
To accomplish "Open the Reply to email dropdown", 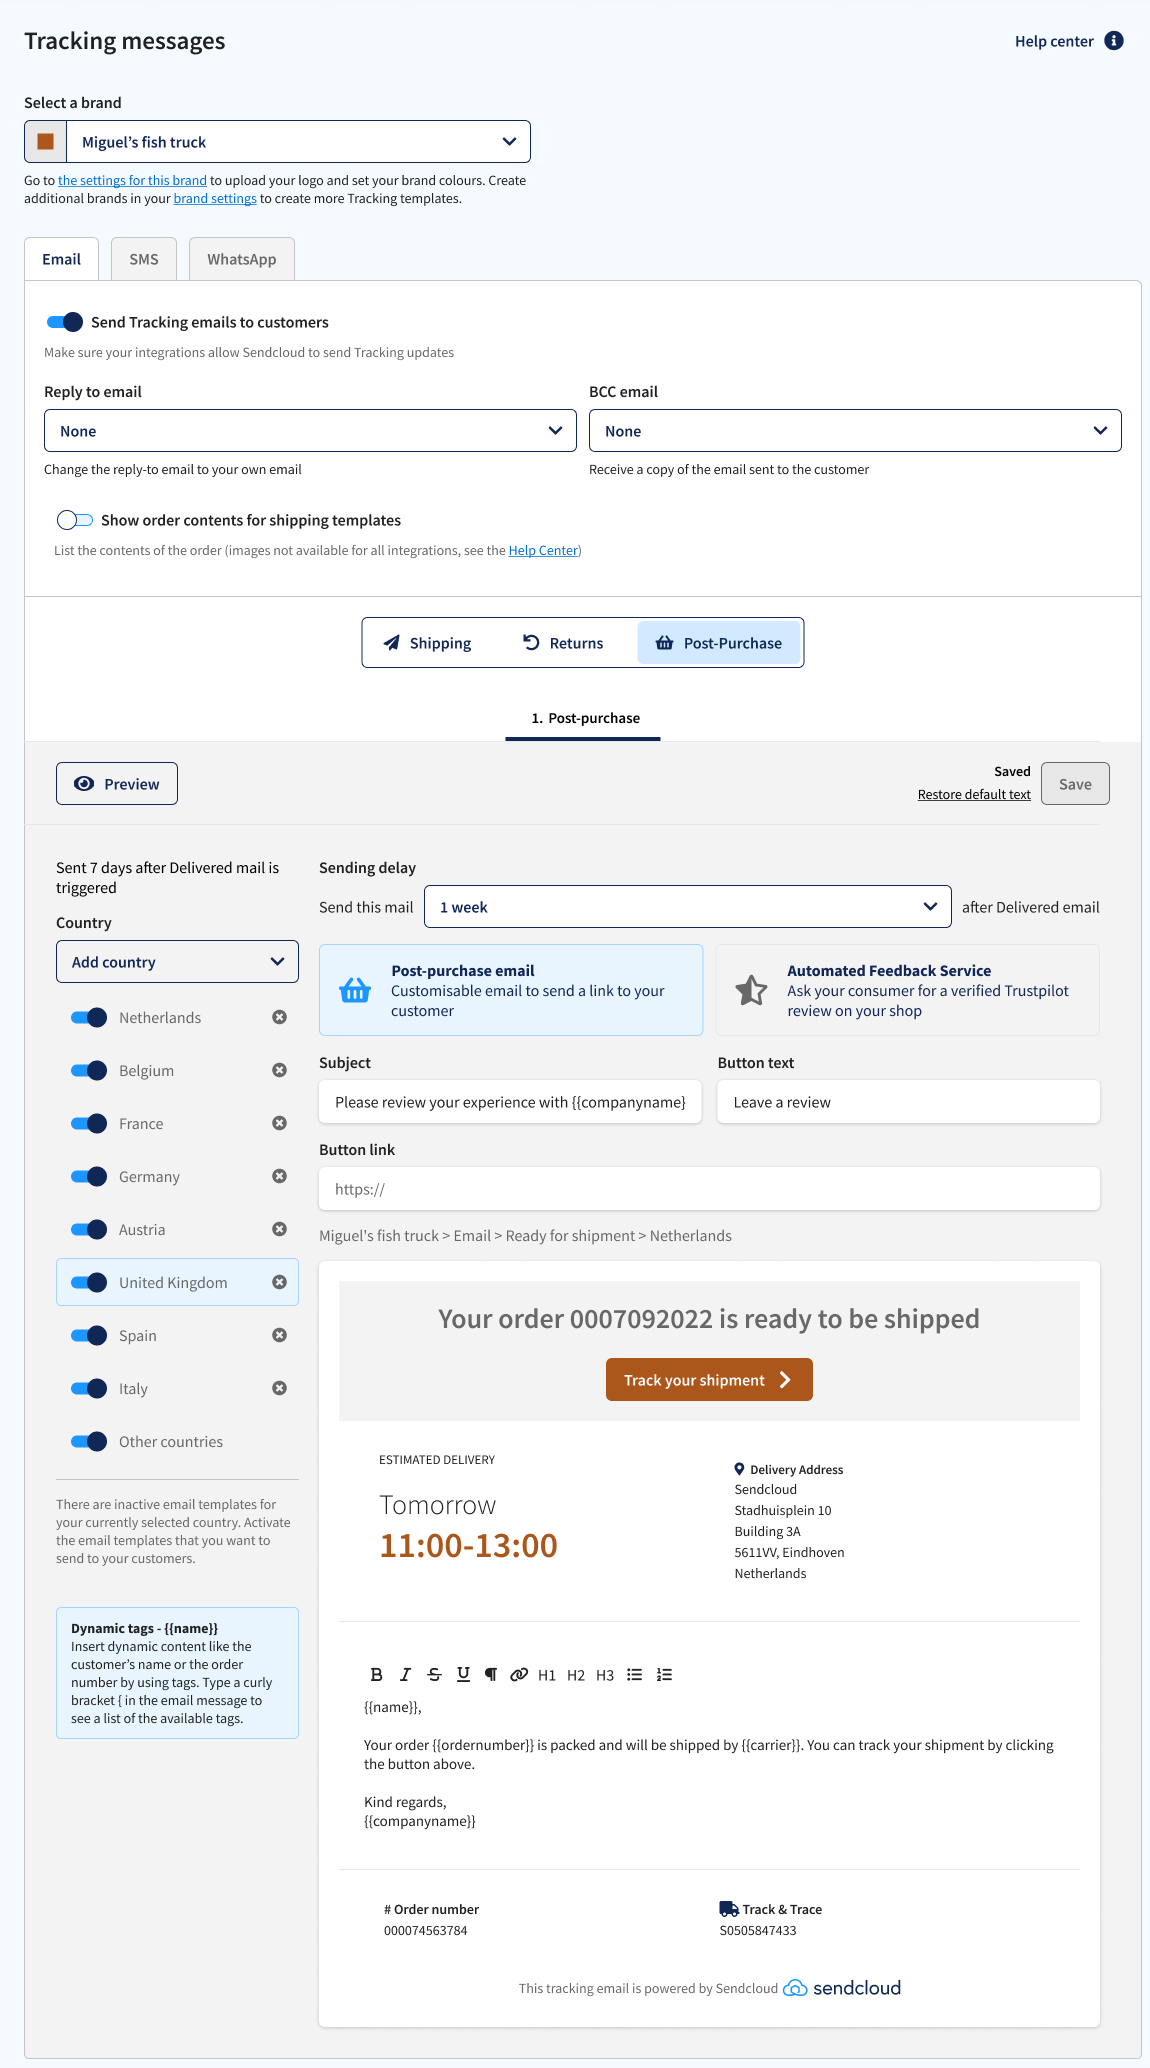I will pos(310,431).
